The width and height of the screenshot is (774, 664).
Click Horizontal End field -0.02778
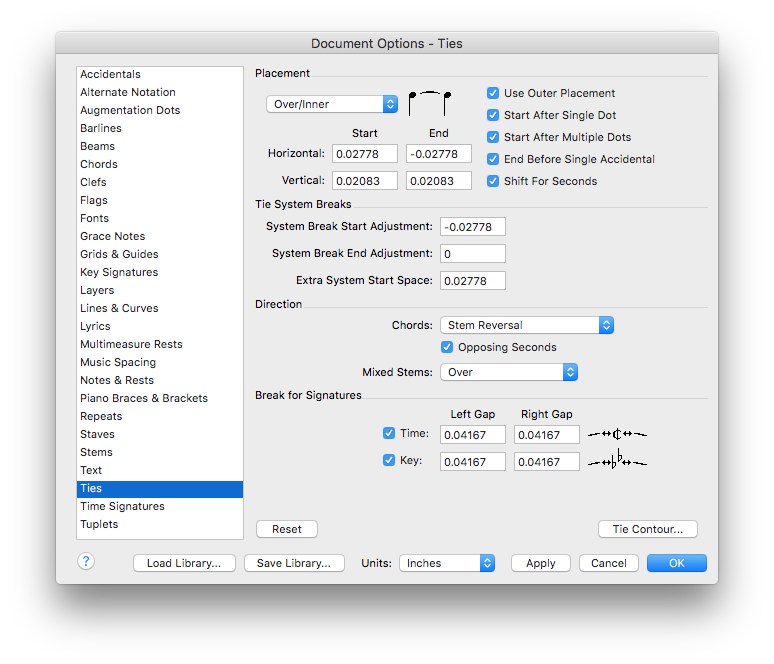(439, 154)
